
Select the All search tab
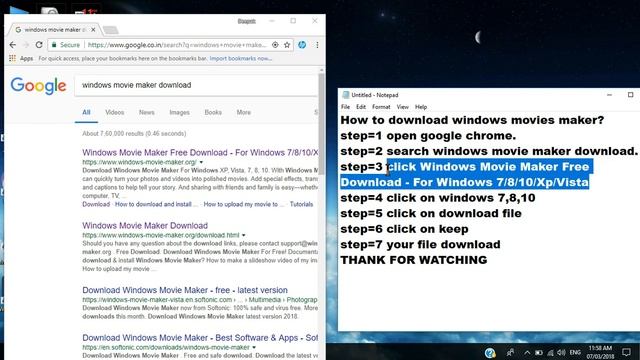[86, 112]
